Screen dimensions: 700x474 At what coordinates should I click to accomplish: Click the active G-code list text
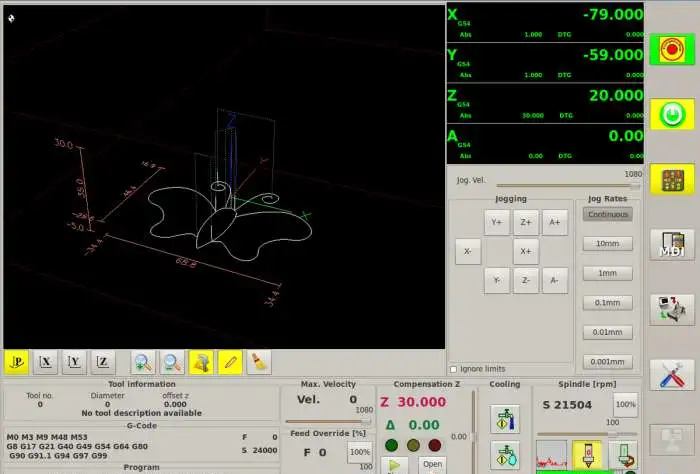pyautogui.click(x=77, y=446)
